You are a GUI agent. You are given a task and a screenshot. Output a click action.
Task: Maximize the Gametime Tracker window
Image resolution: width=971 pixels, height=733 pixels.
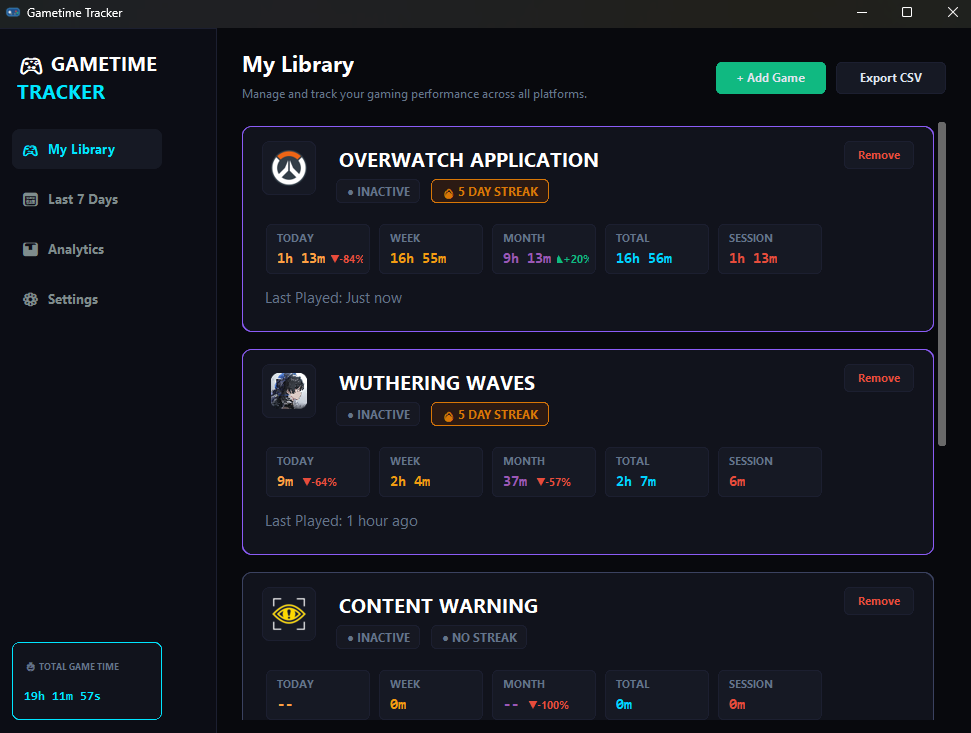point(907,12)
